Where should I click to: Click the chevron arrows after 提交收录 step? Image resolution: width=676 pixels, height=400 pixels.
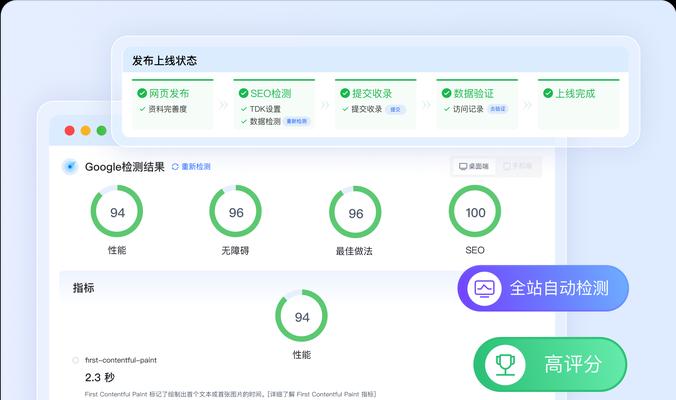tap(426, 105)
